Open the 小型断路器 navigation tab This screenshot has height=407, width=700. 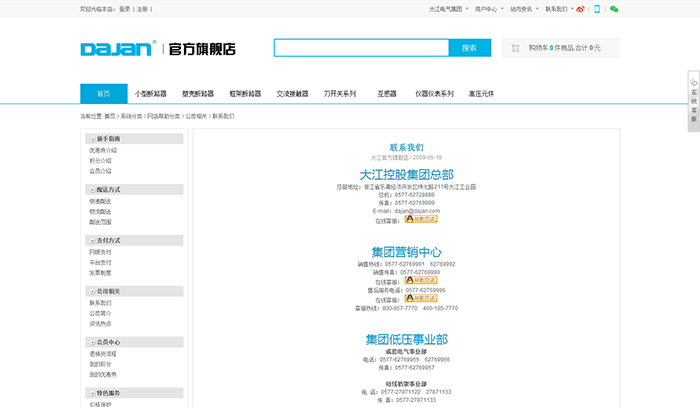tap(151, 94)
